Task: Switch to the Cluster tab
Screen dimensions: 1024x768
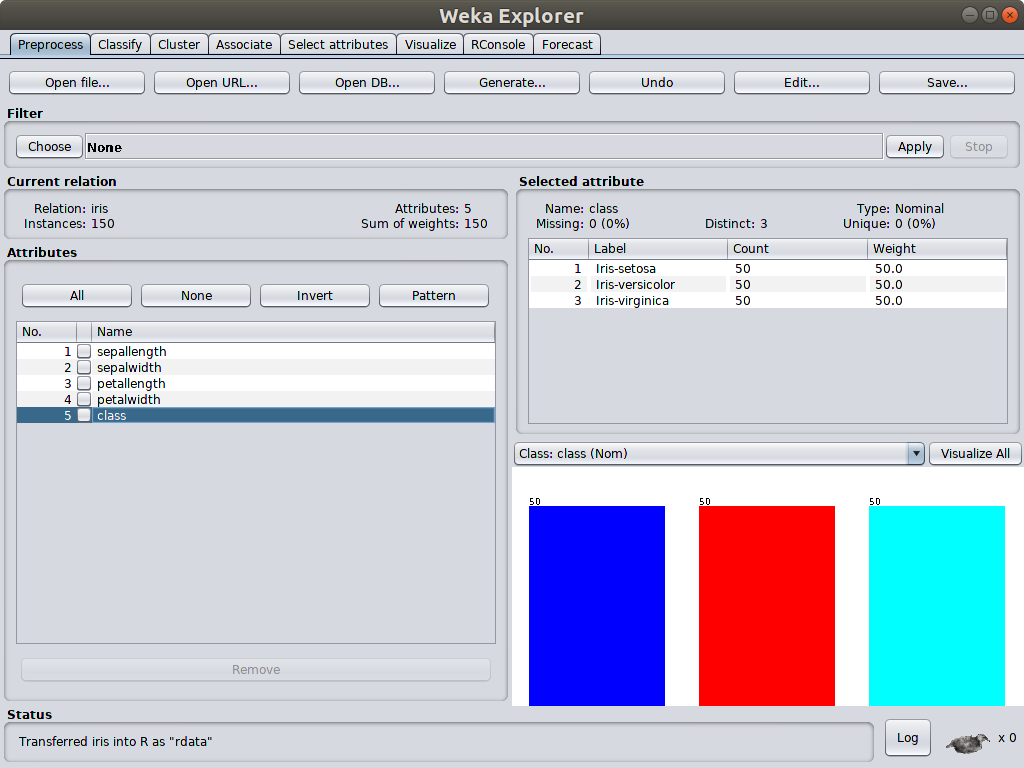Action: (179, 44)
